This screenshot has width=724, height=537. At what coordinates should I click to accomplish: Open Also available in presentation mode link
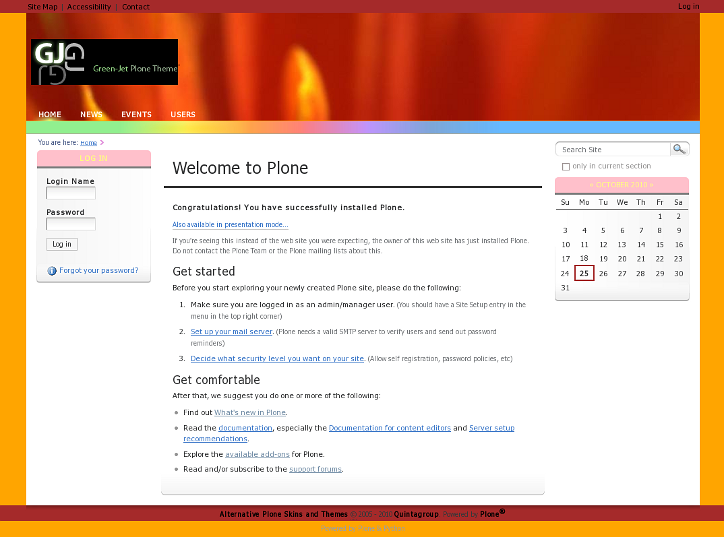230,224
